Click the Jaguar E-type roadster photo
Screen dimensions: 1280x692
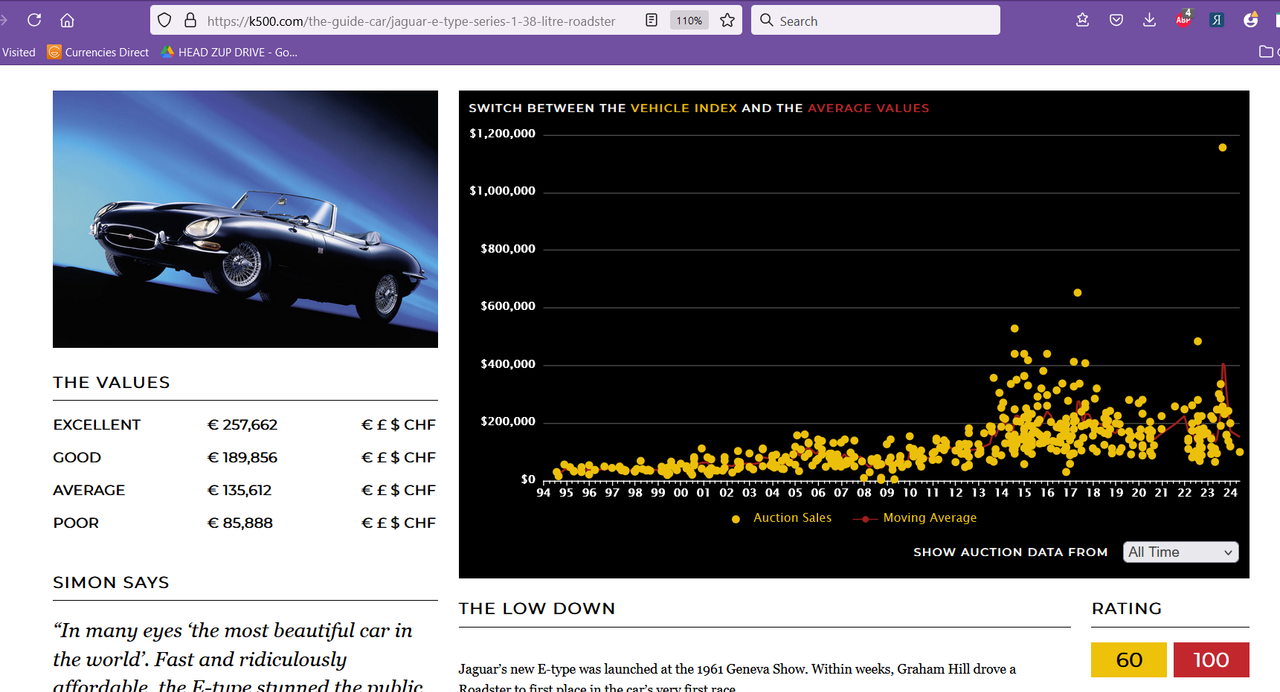[245, 219]
